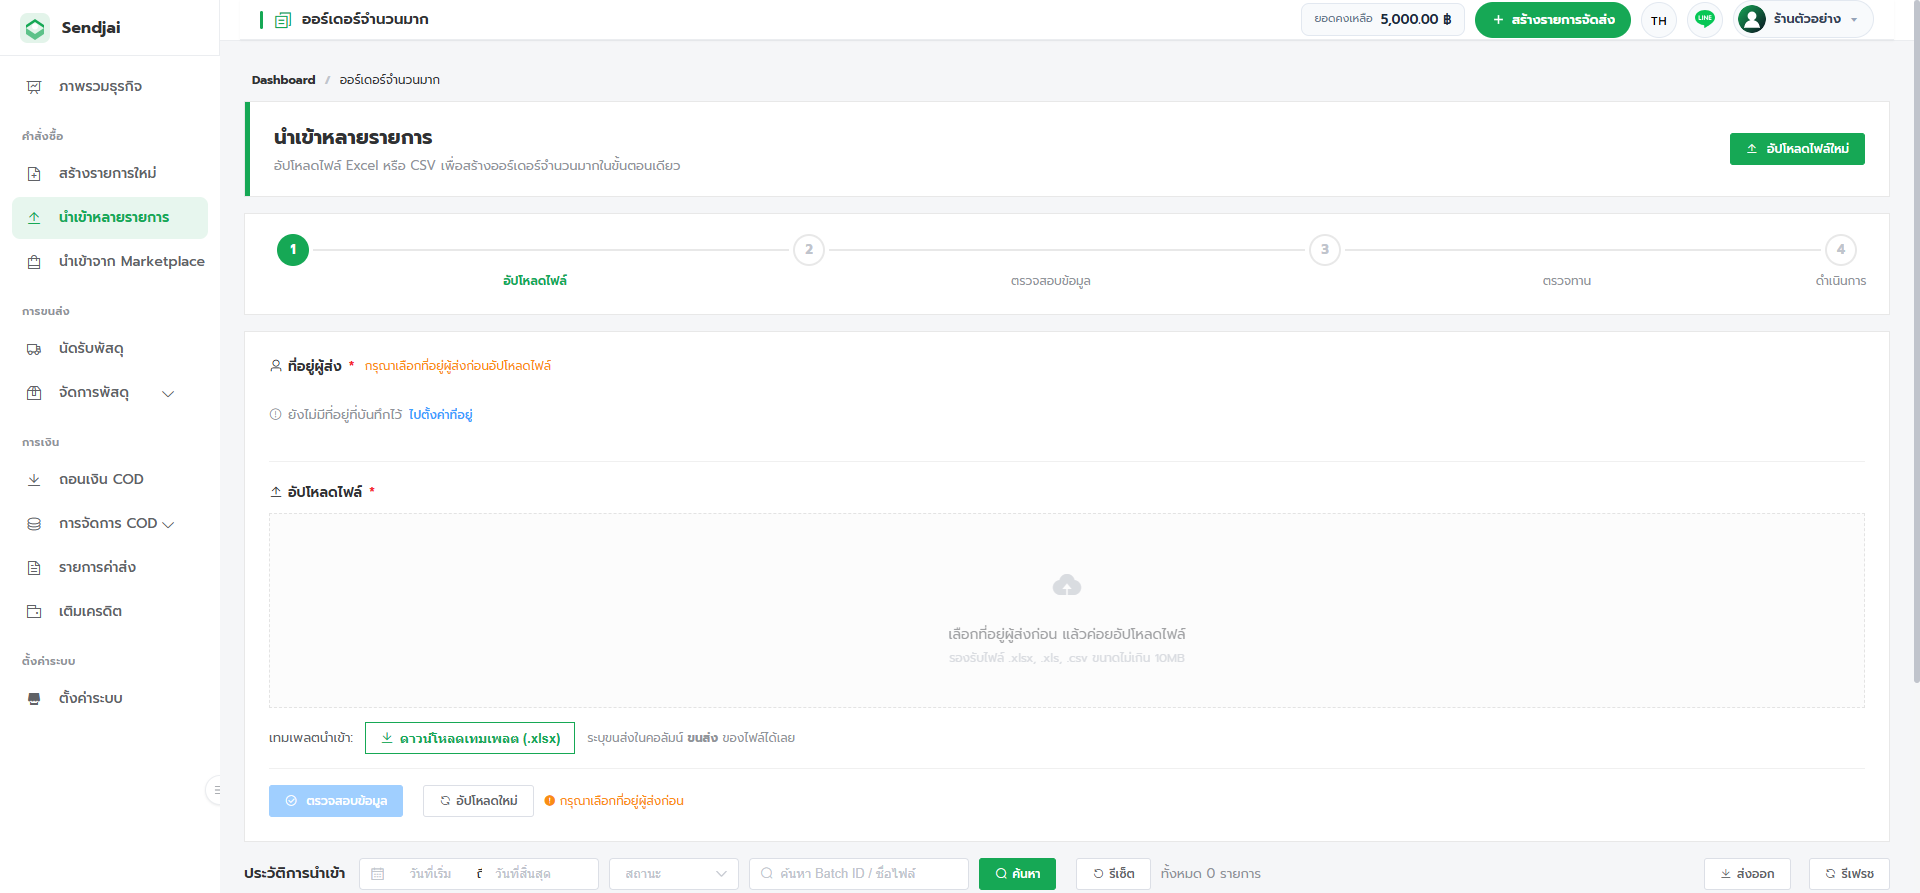Click สร้างรายการจัดส่ง green button

[1552, 20]
